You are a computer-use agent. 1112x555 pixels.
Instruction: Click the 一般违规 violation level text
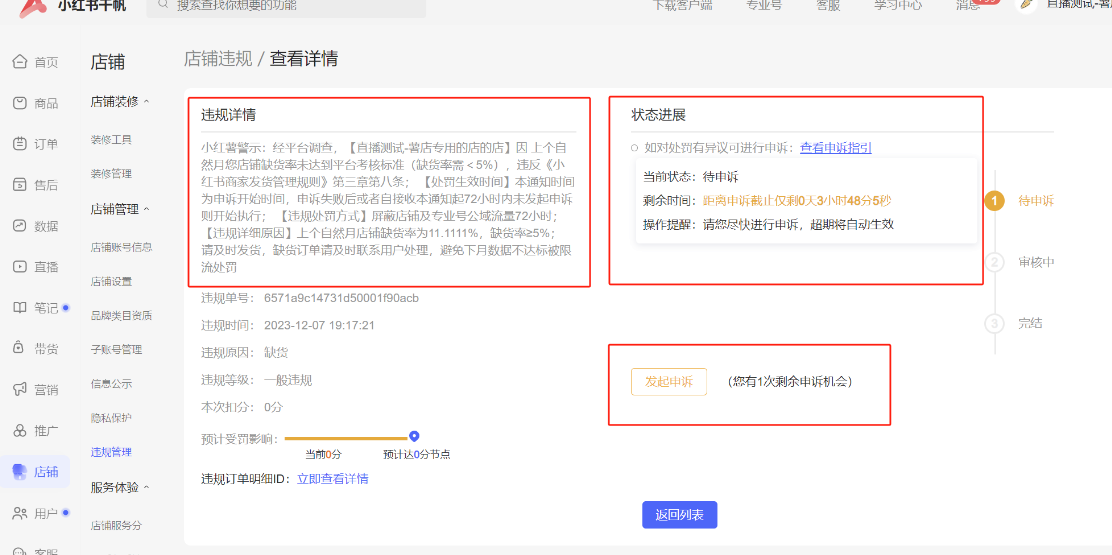pos(288,380)
